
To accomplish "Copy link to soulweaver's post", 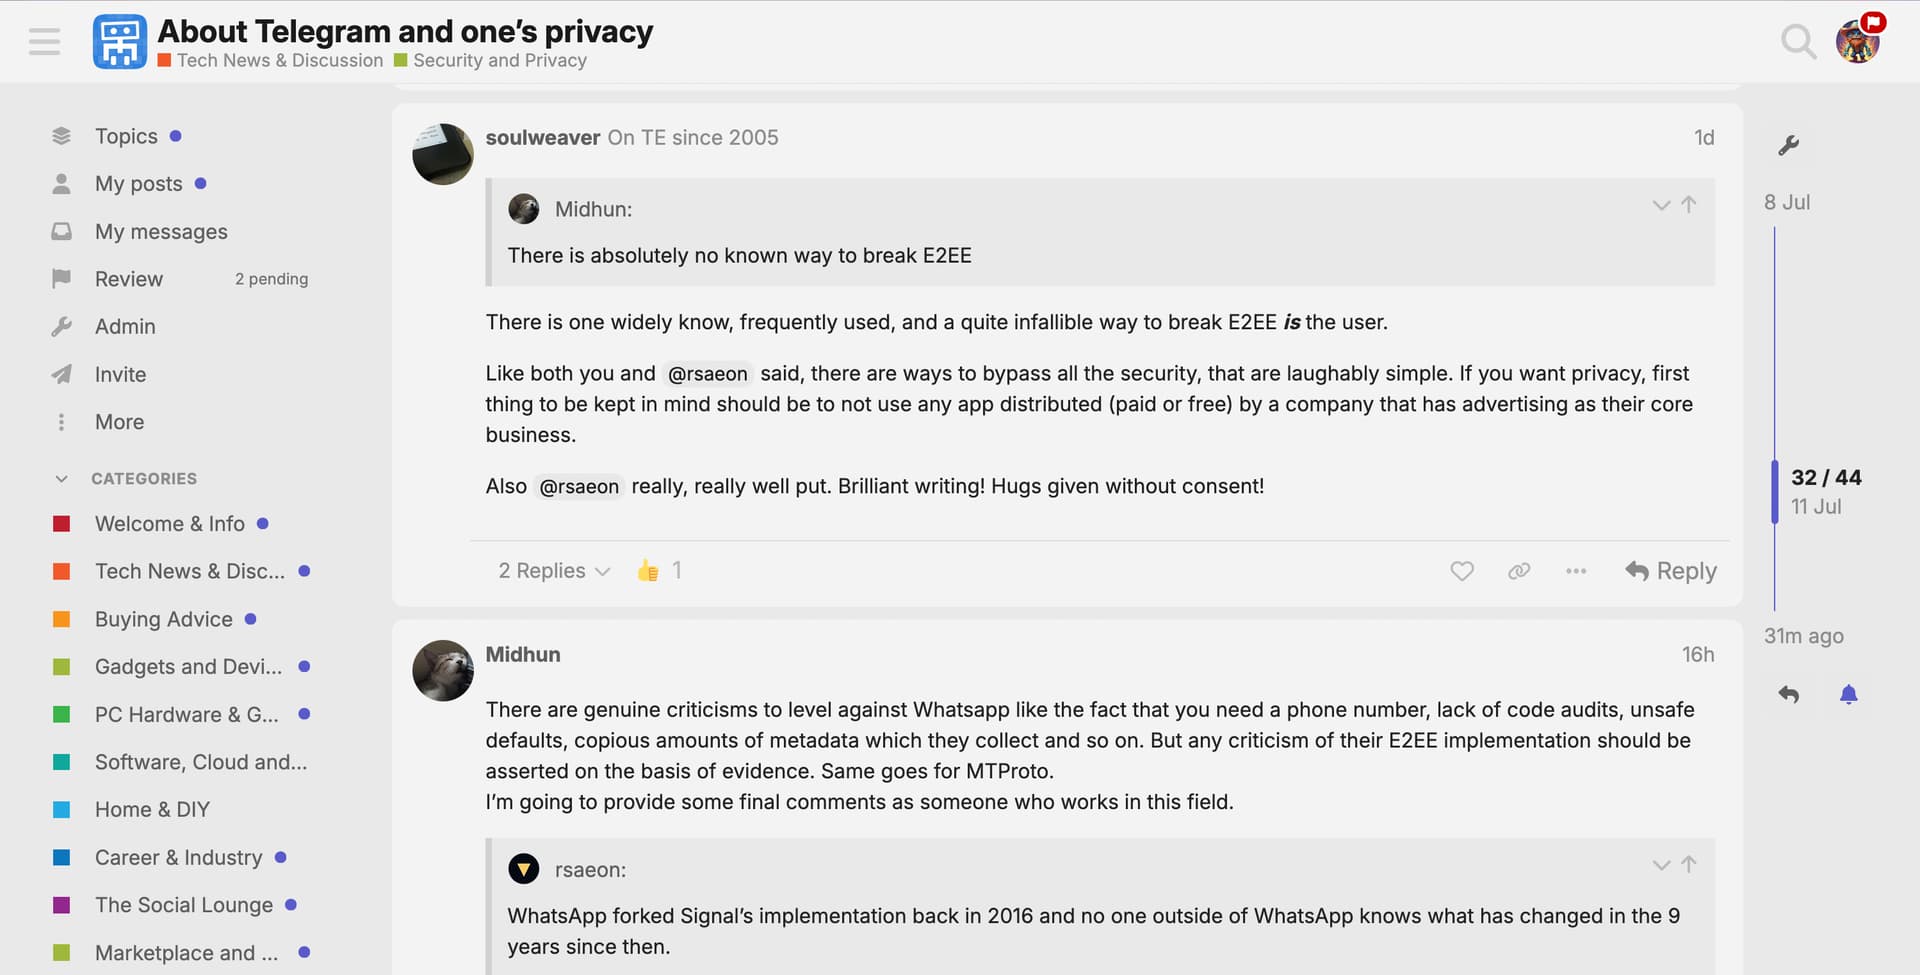I will coord(1519,571).
